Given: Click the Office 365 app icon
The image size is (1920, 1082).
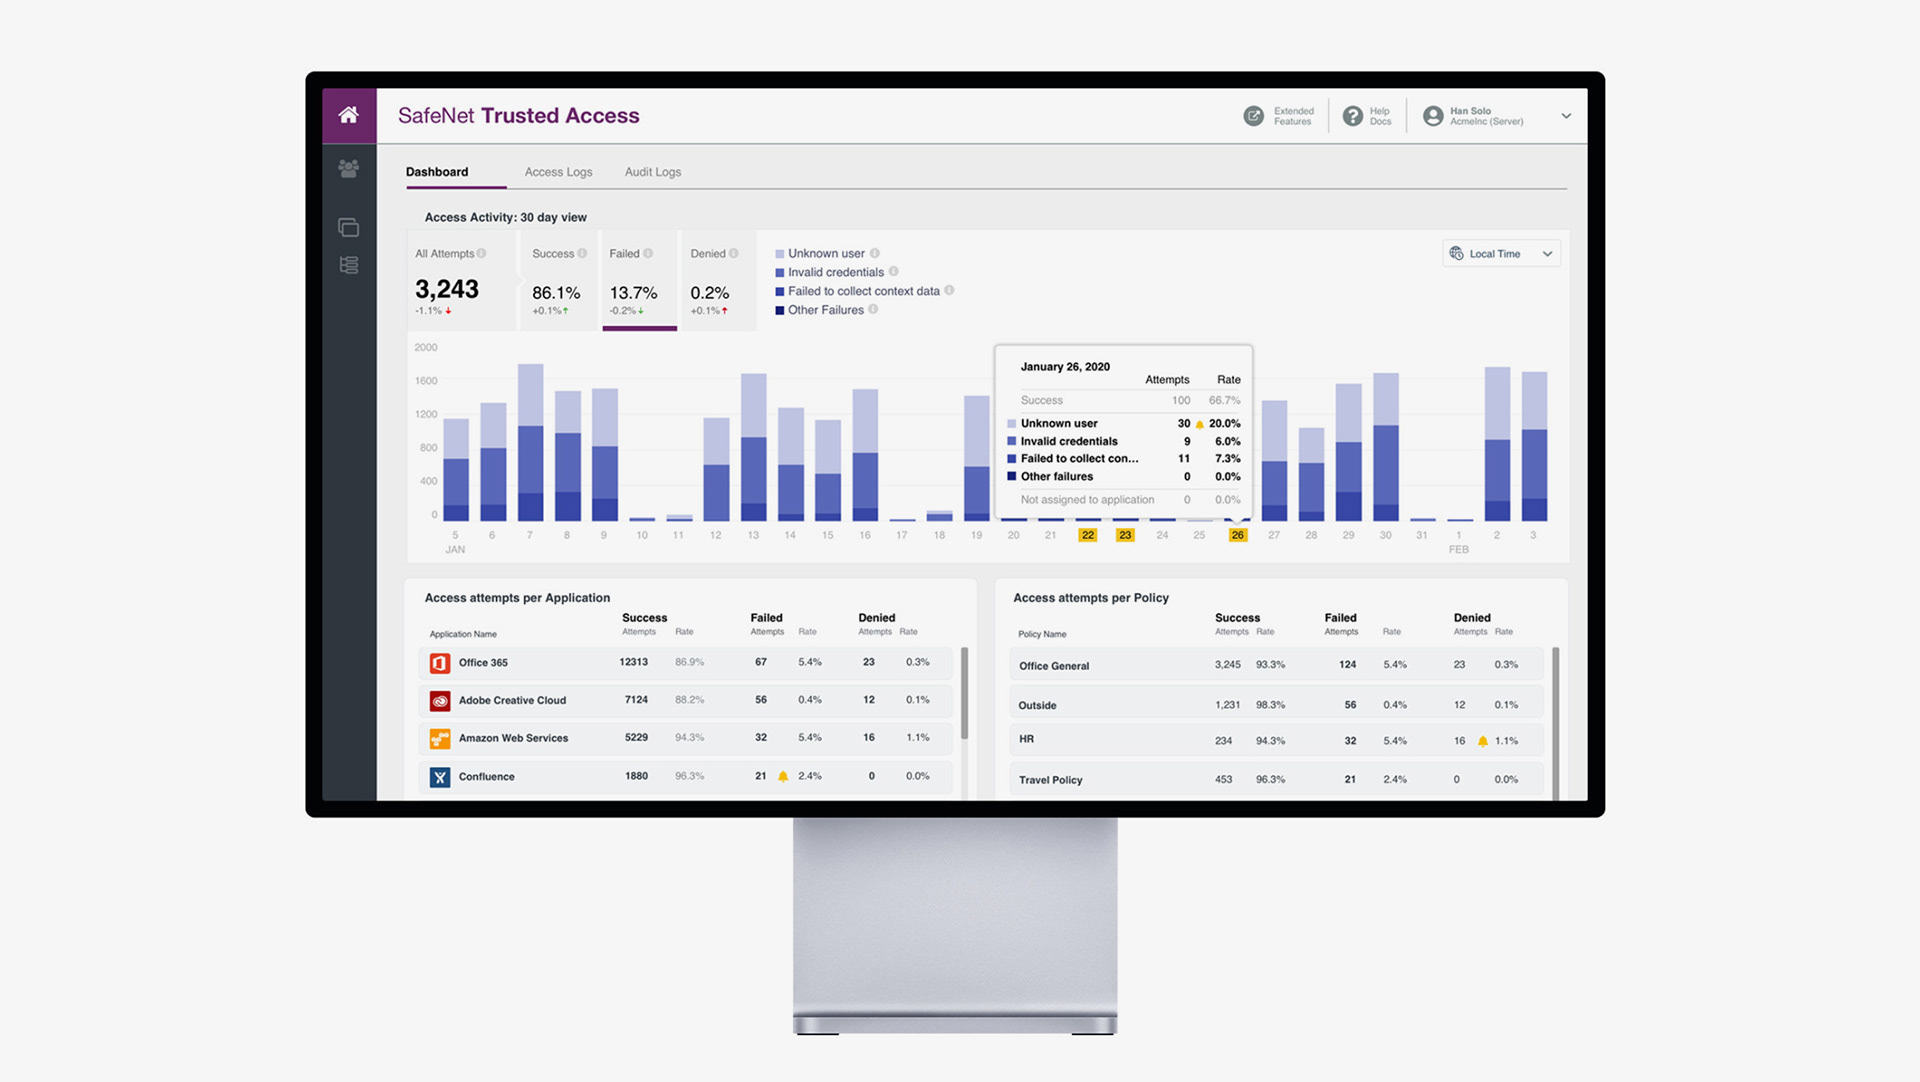Looking at the screenshot, I should (x=439, y=663).
